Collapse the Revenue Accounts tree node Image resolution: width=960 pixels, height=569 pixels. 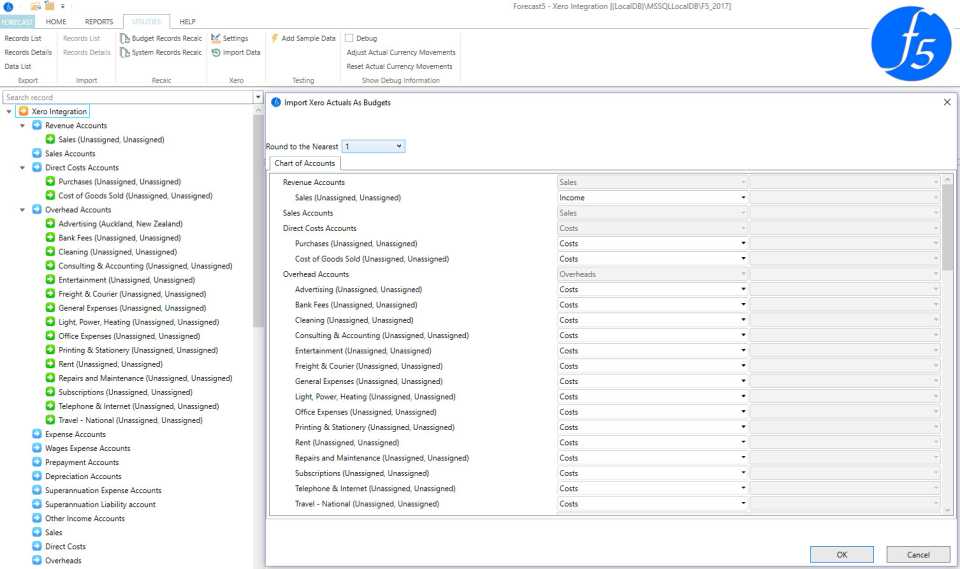23,126
